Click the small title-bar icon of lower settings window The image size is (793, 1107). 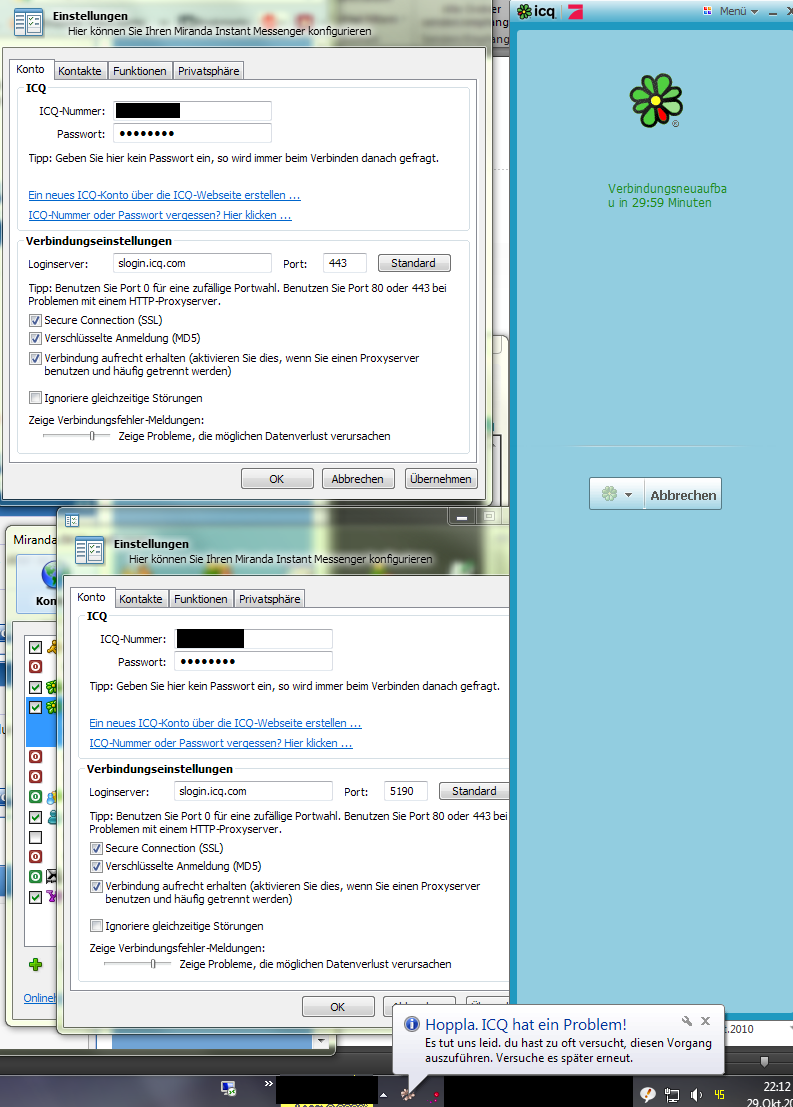(x=72, y=520)
